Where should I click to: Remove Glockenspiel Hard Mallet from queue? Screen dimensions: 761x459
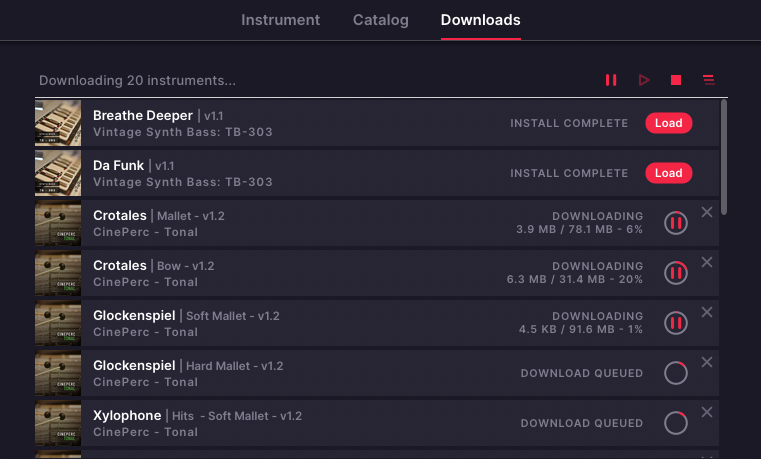click(x=707, y=362)
